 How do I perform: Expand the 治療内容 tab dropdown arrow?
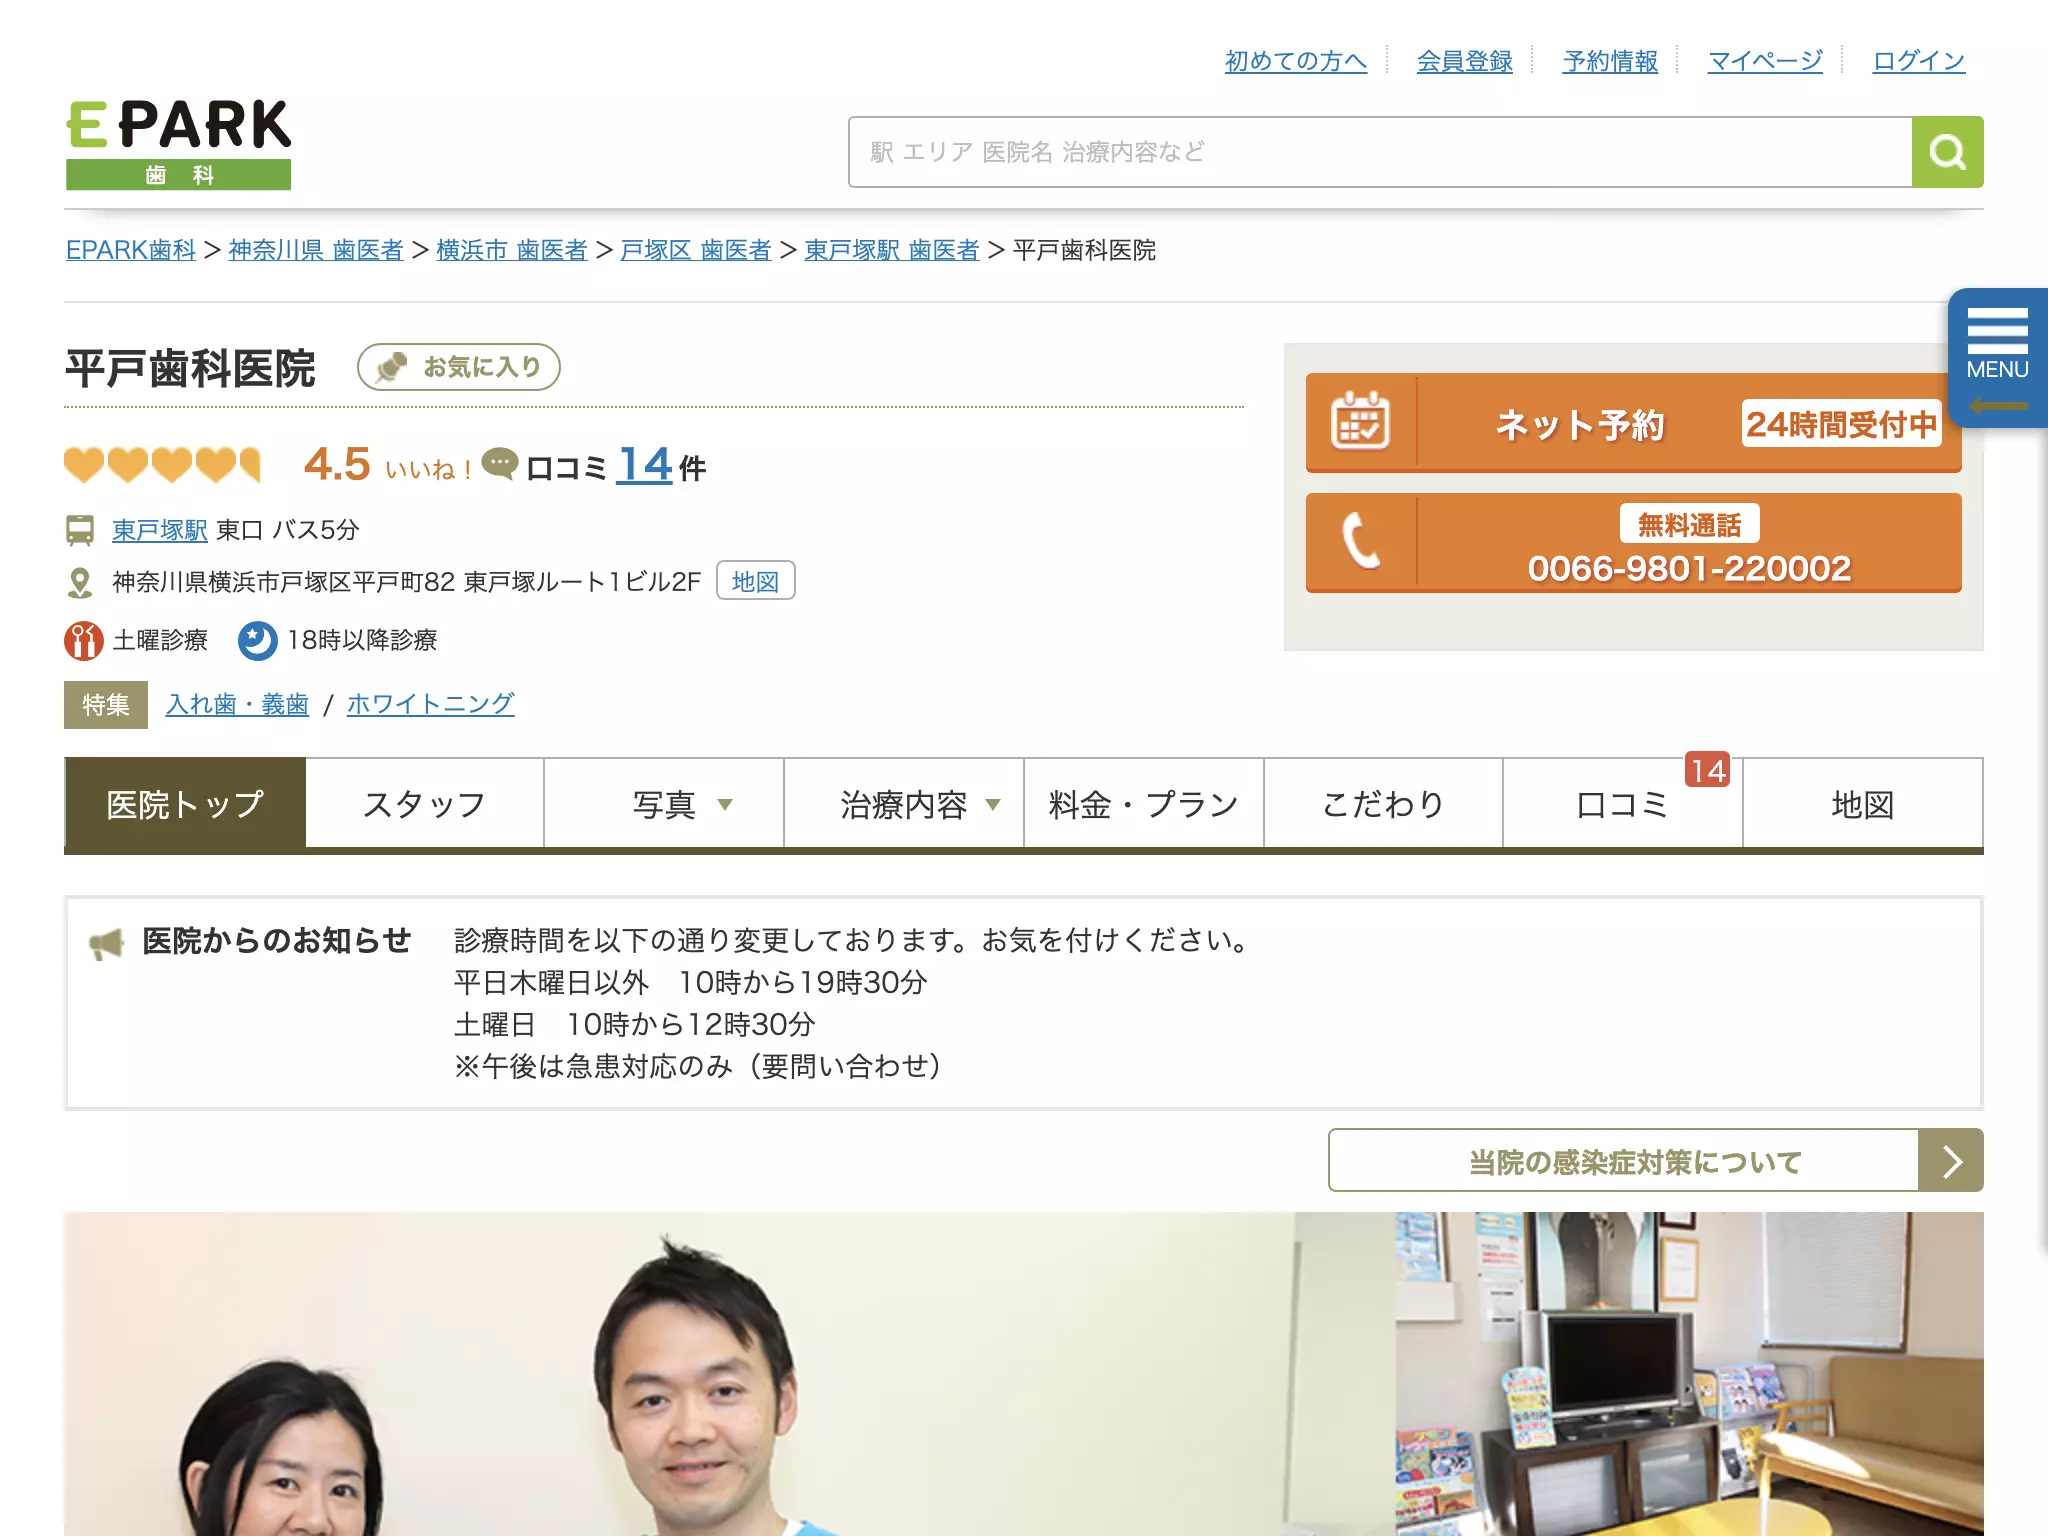coord(993,805)
